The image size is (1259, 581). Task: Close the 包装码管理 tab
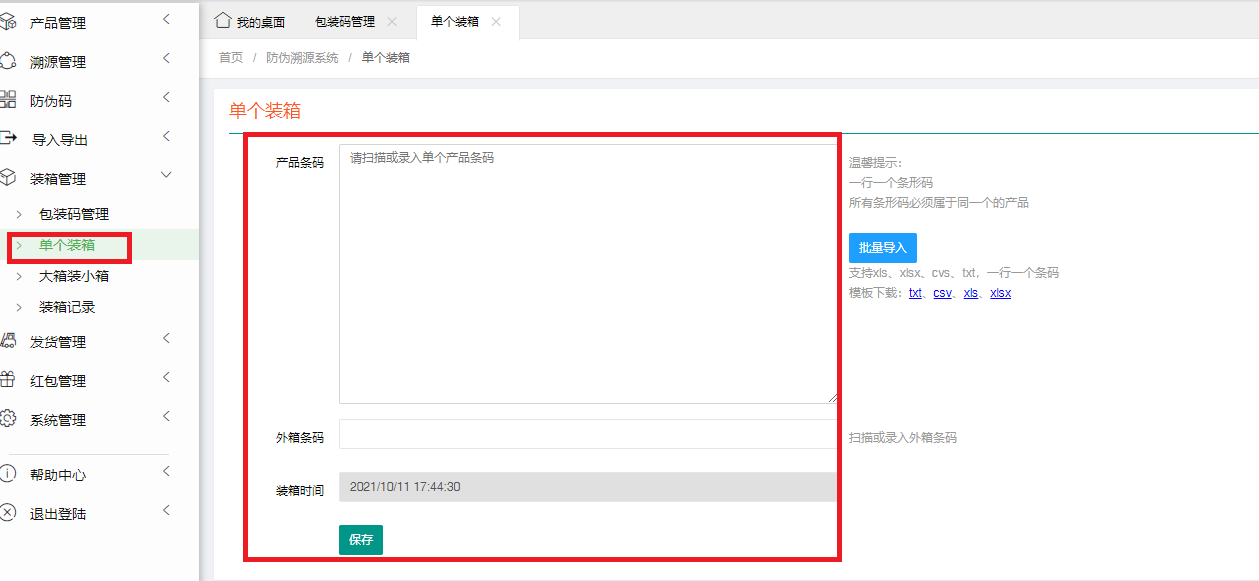[392, 22]
